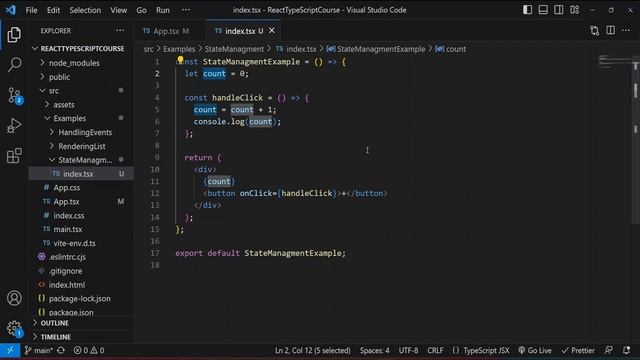Image resolution: width=640 pixels, height=360 pixels.
Task: Click the UTF-8 encoding selector
Action: click(408, 350)
